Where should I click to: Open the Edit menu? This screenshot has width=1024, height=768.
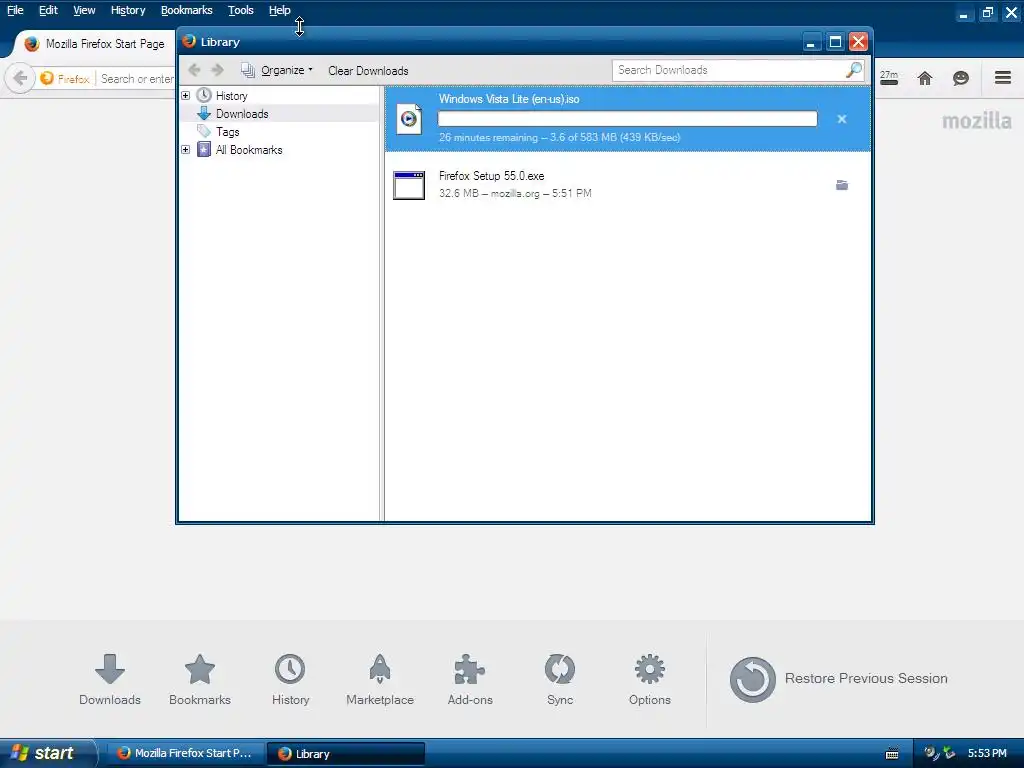tap(48, 10)
